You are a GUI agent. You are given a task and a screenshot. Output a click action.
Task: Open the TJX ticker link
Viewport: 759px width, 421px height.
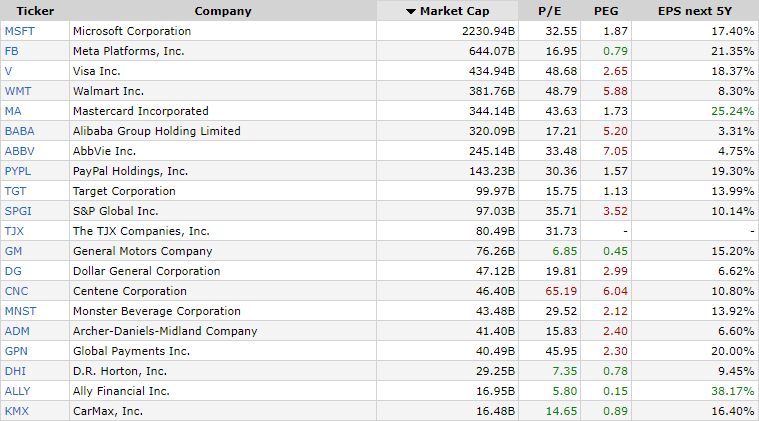coord(14,231)
